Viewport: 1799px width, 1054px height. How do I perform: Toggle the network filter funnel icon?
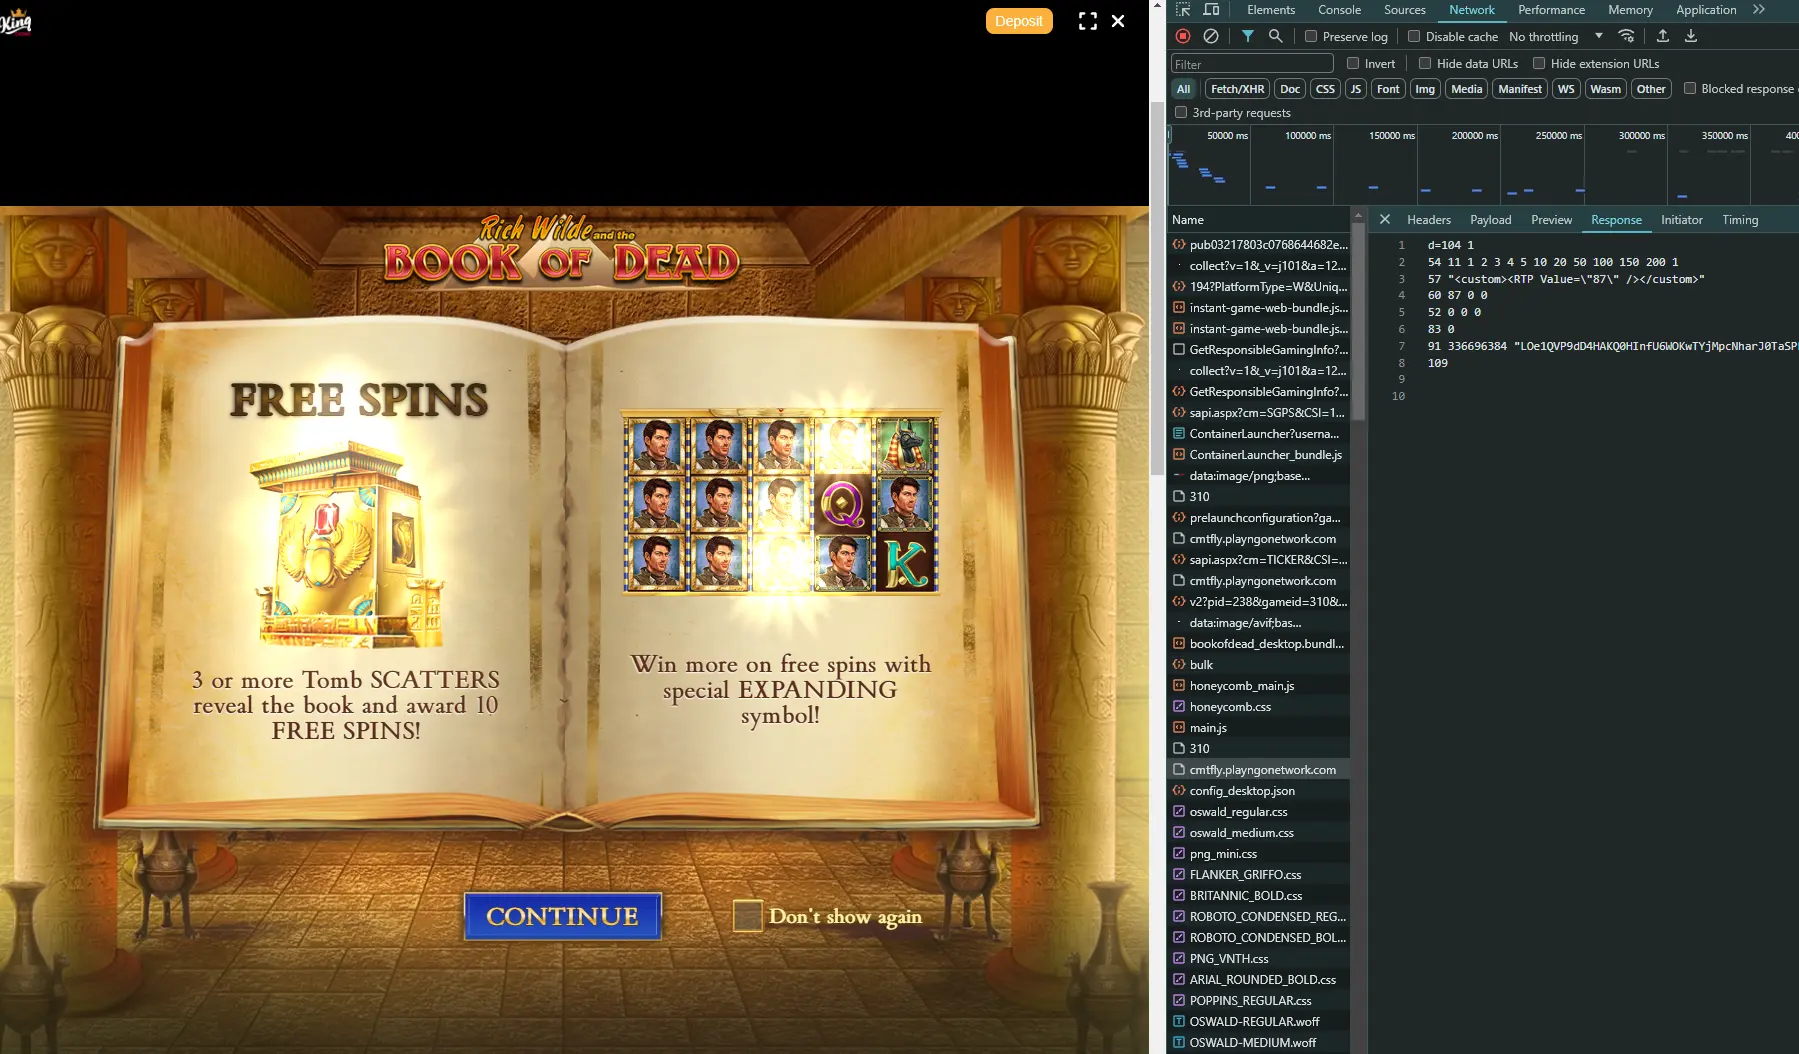1248,36
